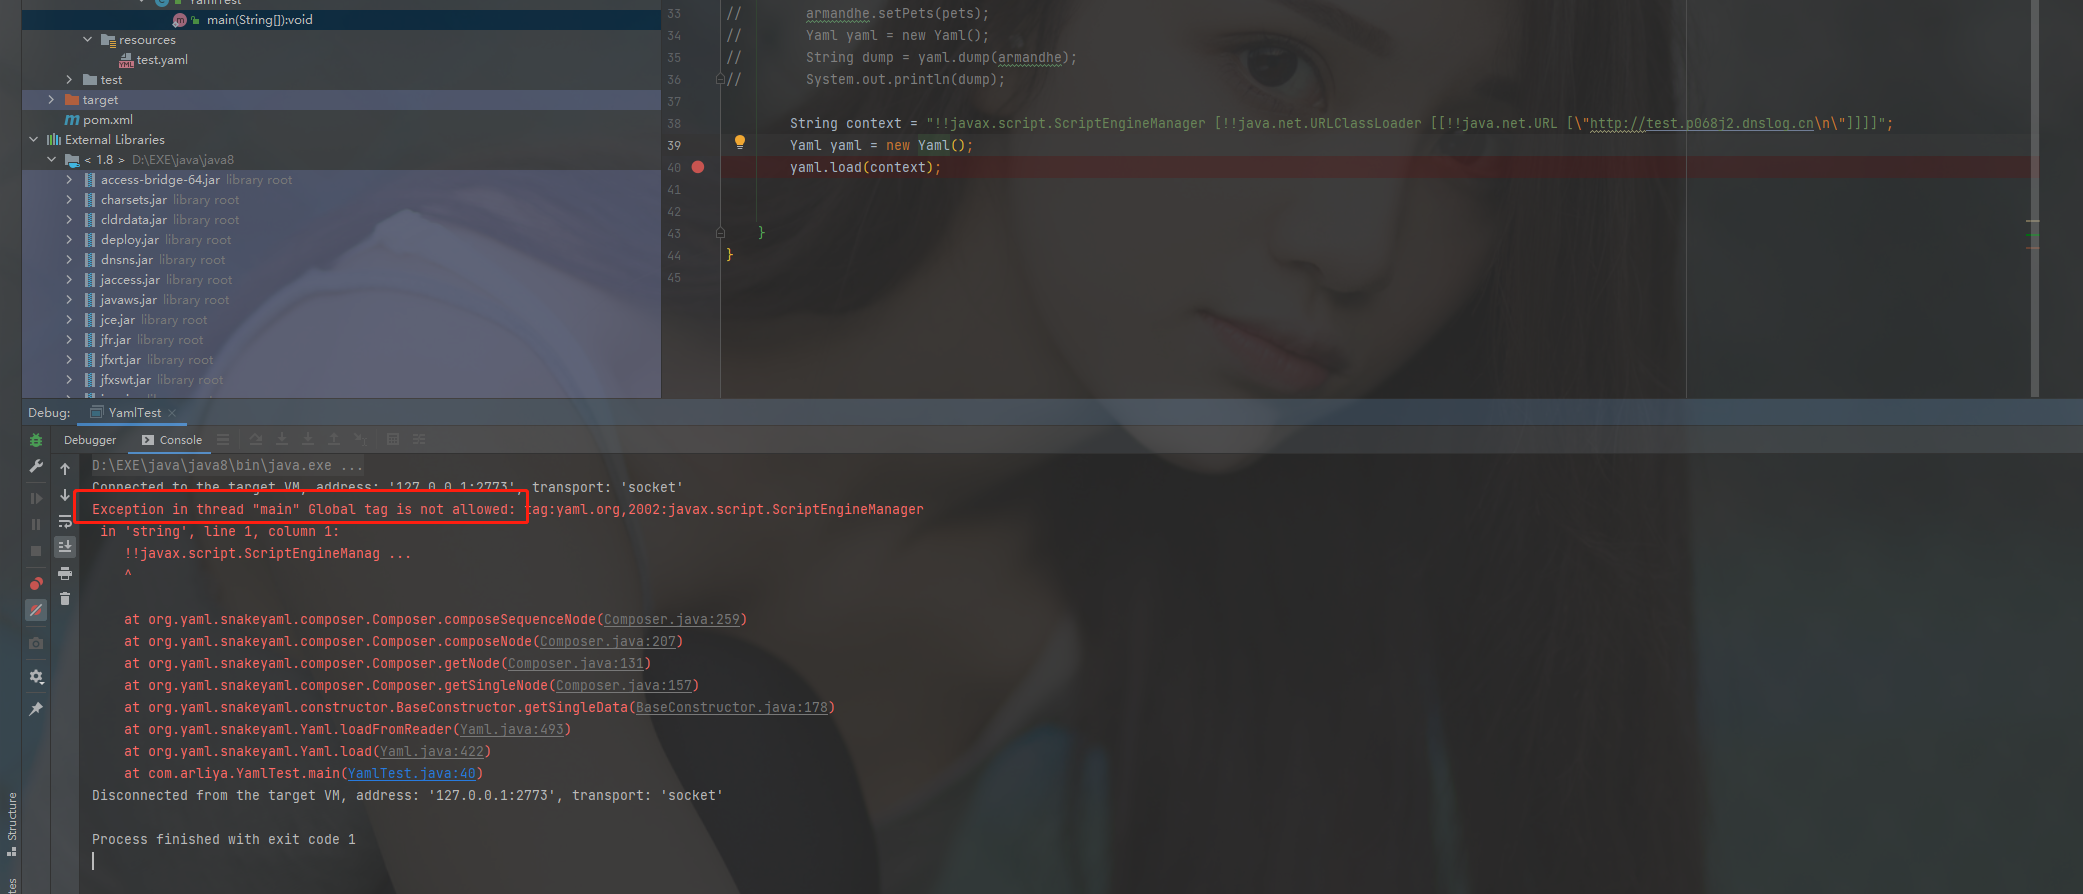Open the Composer.java:259 stack trace link
Screen dimensions: 2083x894
(672, 620)
